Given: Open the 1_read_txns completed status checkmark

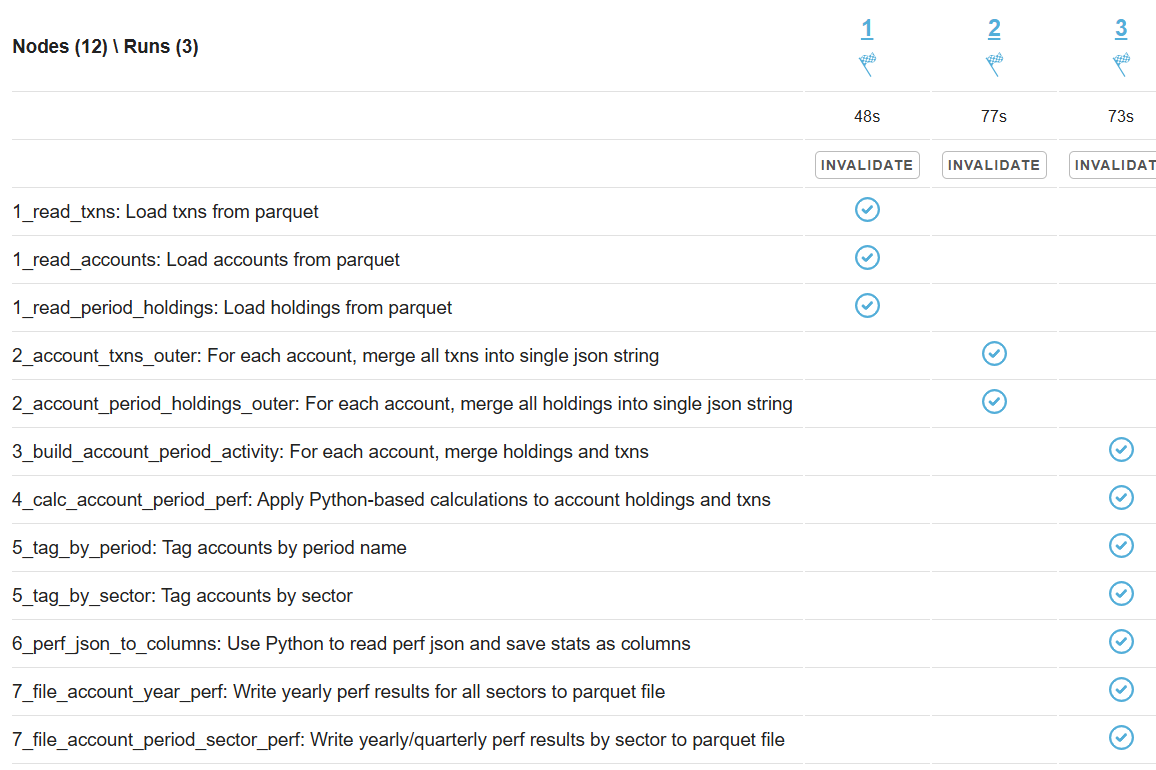Looking at the screenshot, I should pyautogui.click(x=867, y=209).
